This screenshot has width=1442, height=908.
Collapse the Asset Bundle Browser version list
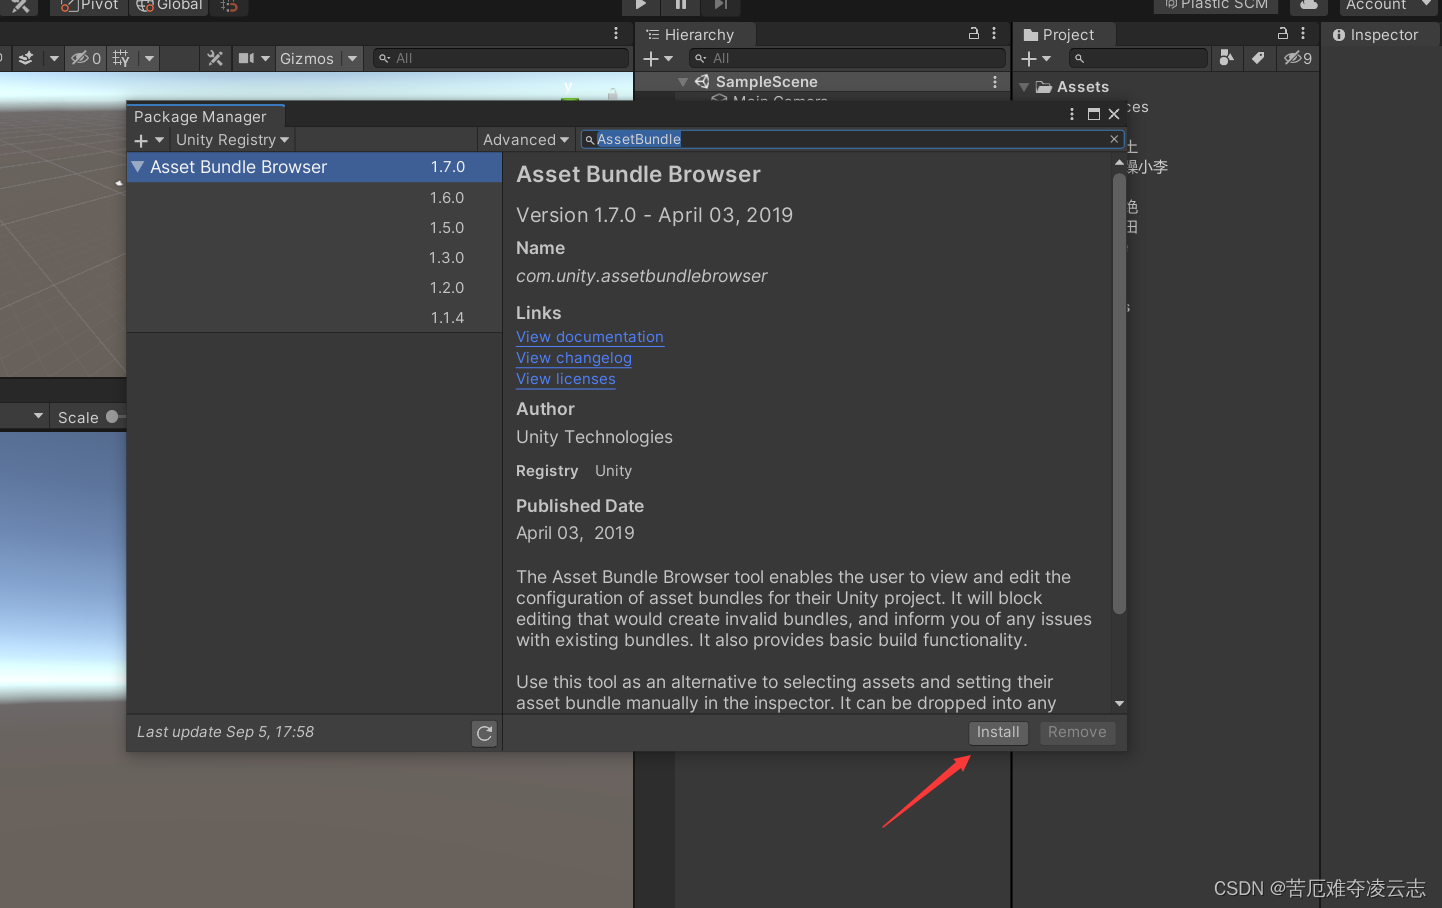137,167
